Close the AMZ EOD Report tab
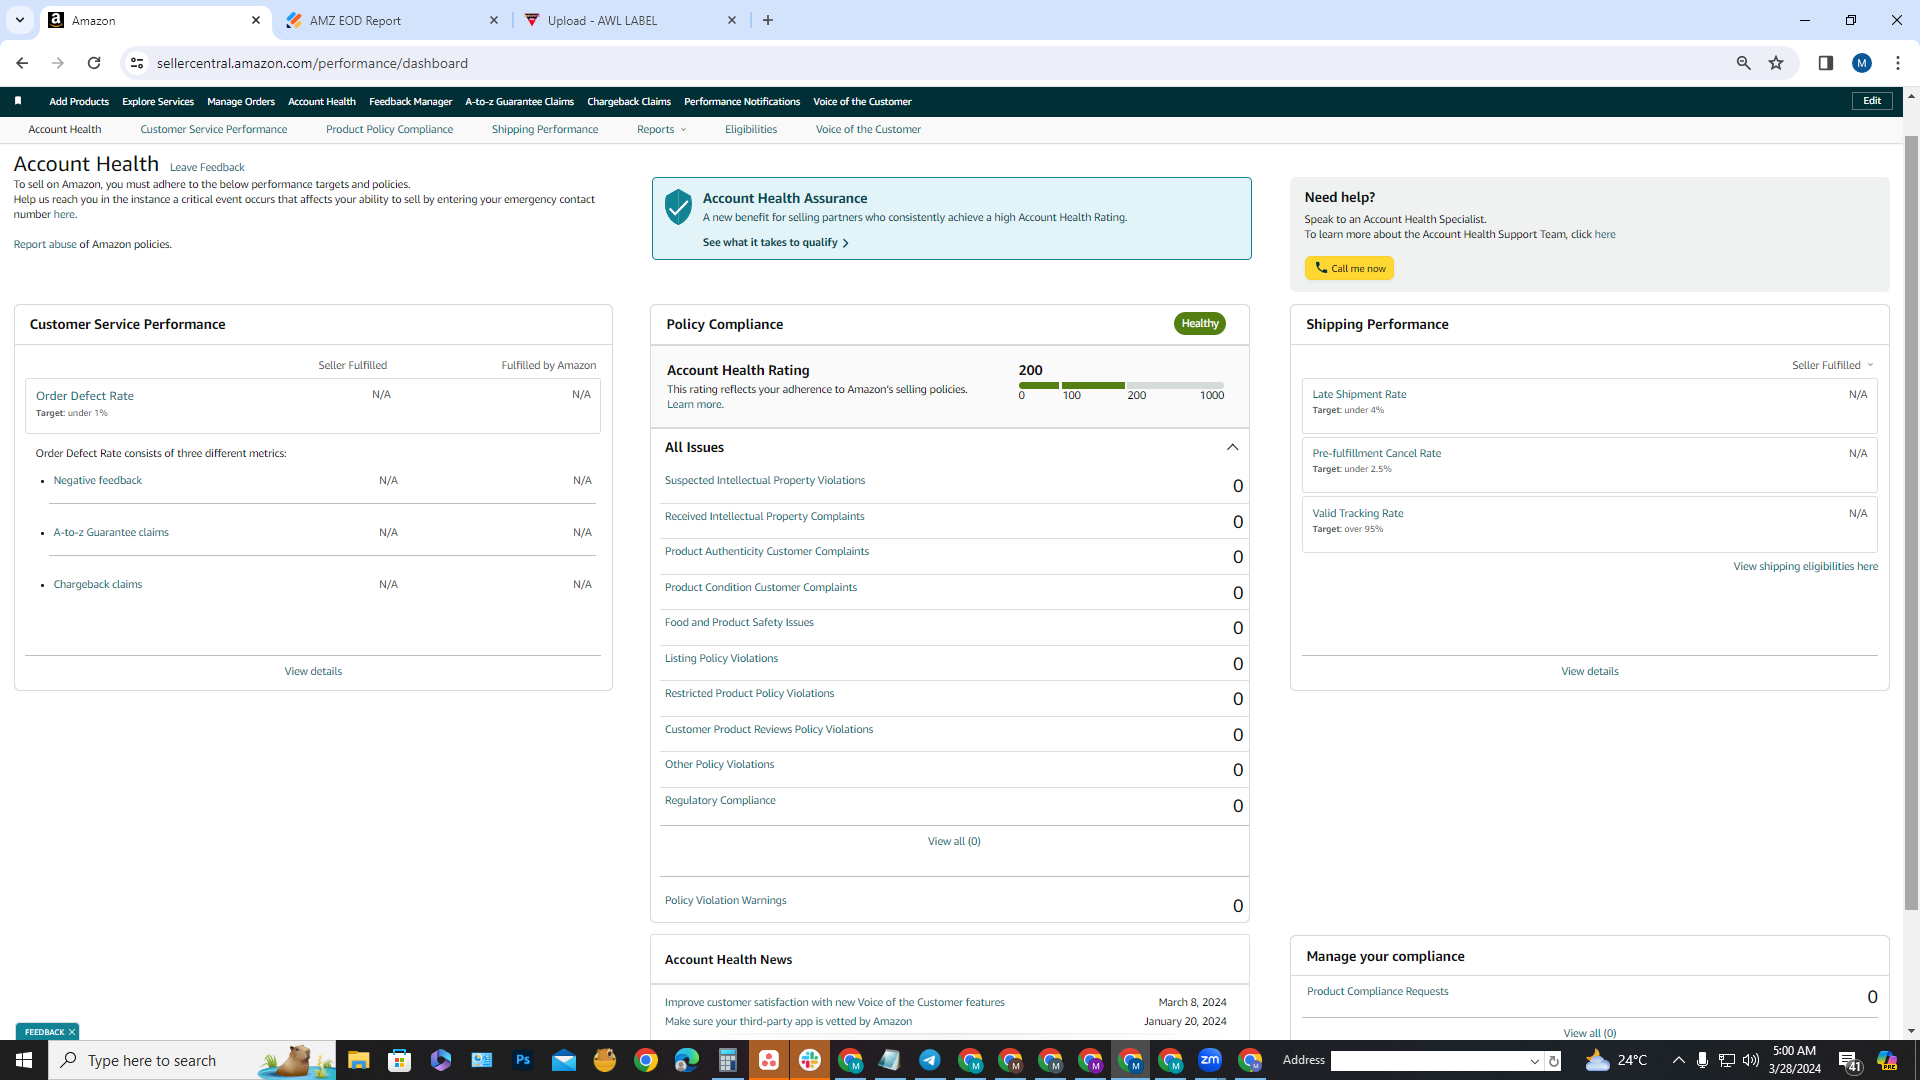This screenshot has height=1080, width=1920. coord(494,20)
